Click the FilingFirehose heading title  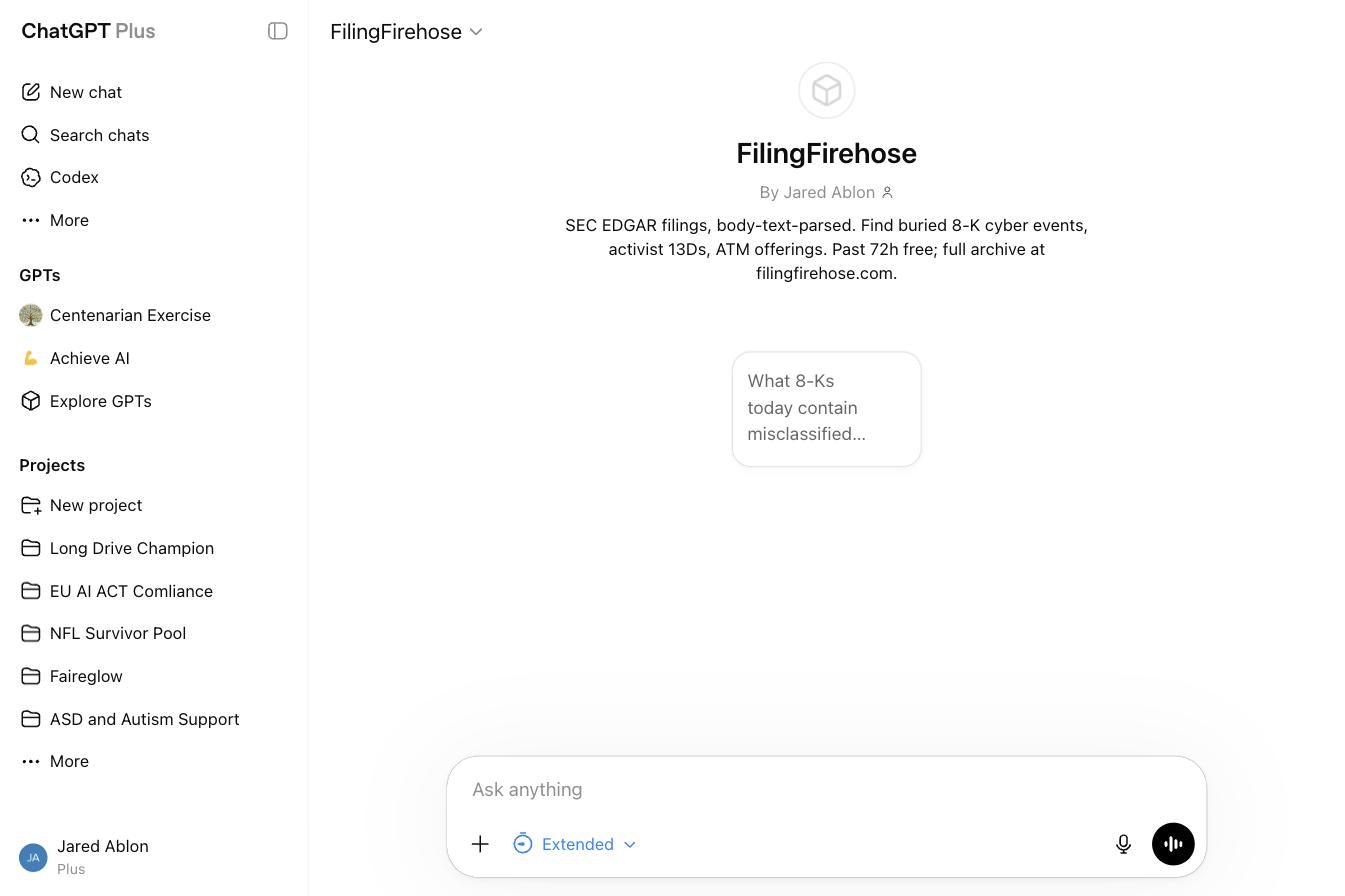[x=827, y=153]
